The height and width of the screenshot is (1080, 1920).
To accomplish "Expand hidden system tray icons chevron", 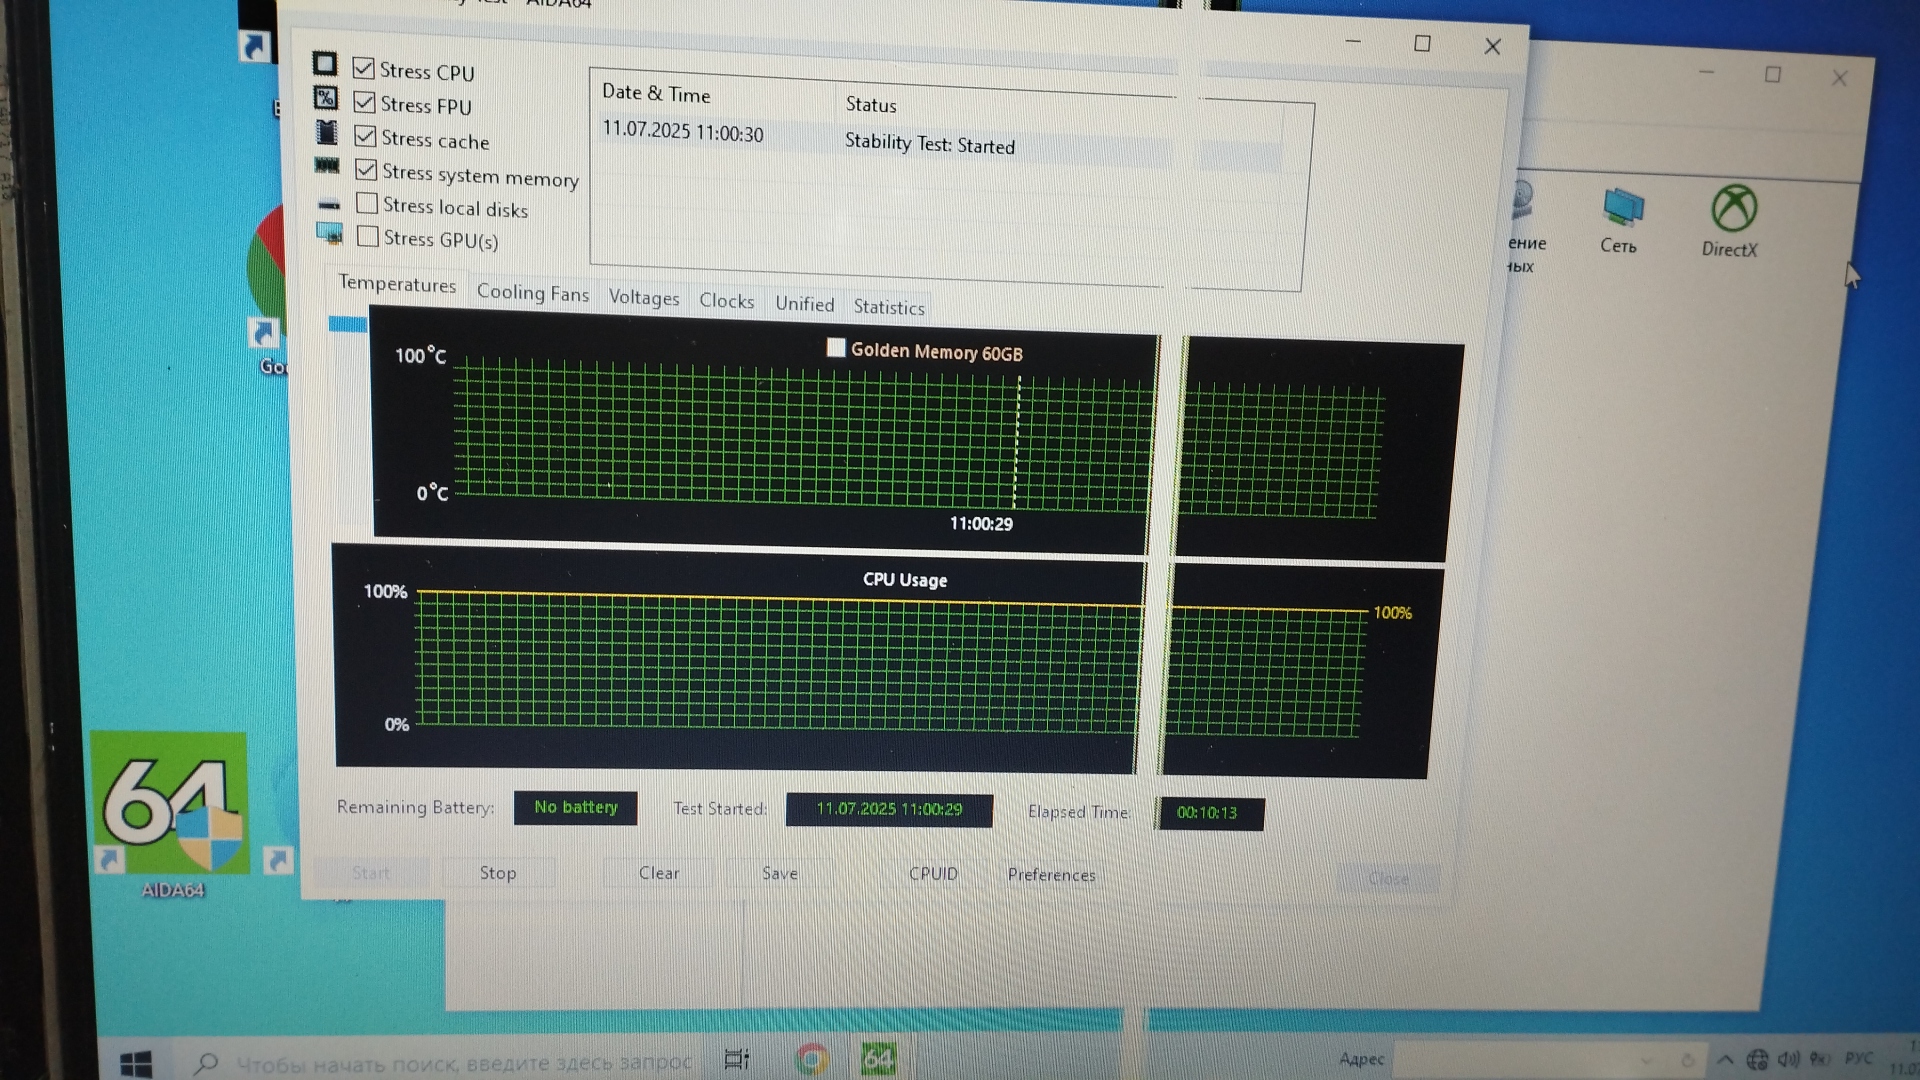I will point(1726,1060).
